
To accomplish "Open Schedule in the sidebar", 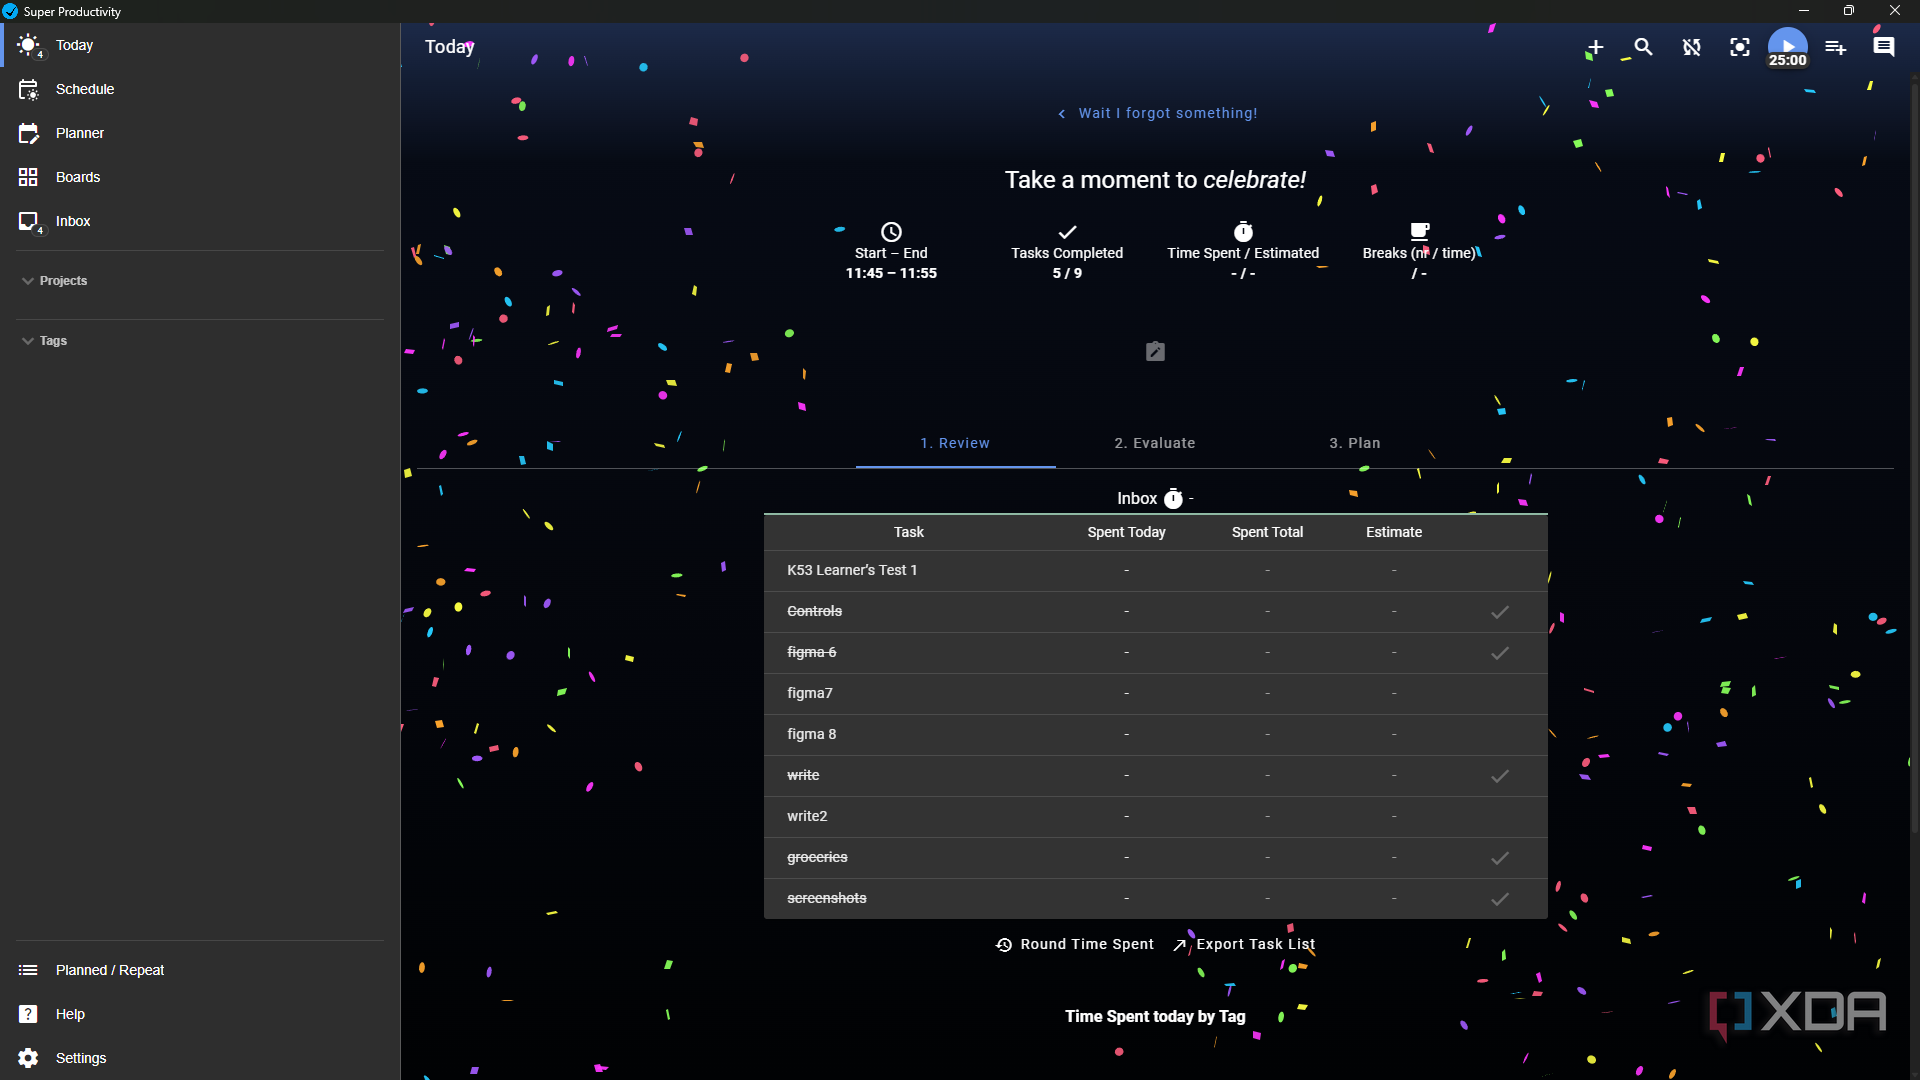I will tap(85, 89).
